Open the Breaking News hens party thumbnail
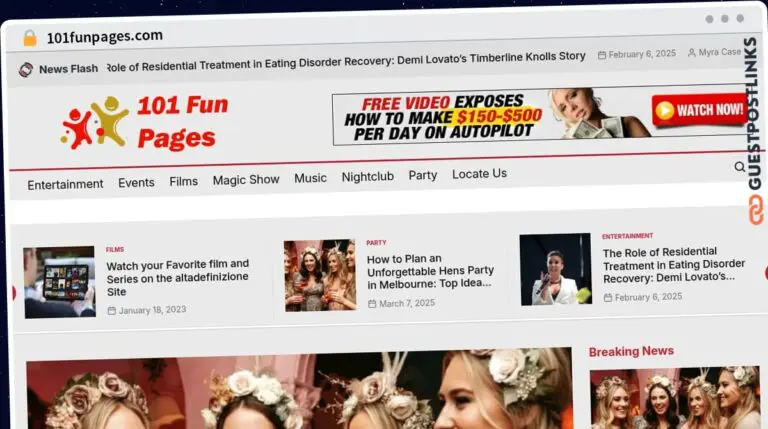The width and height of the screenshot is (768, 429). point(675,398)
